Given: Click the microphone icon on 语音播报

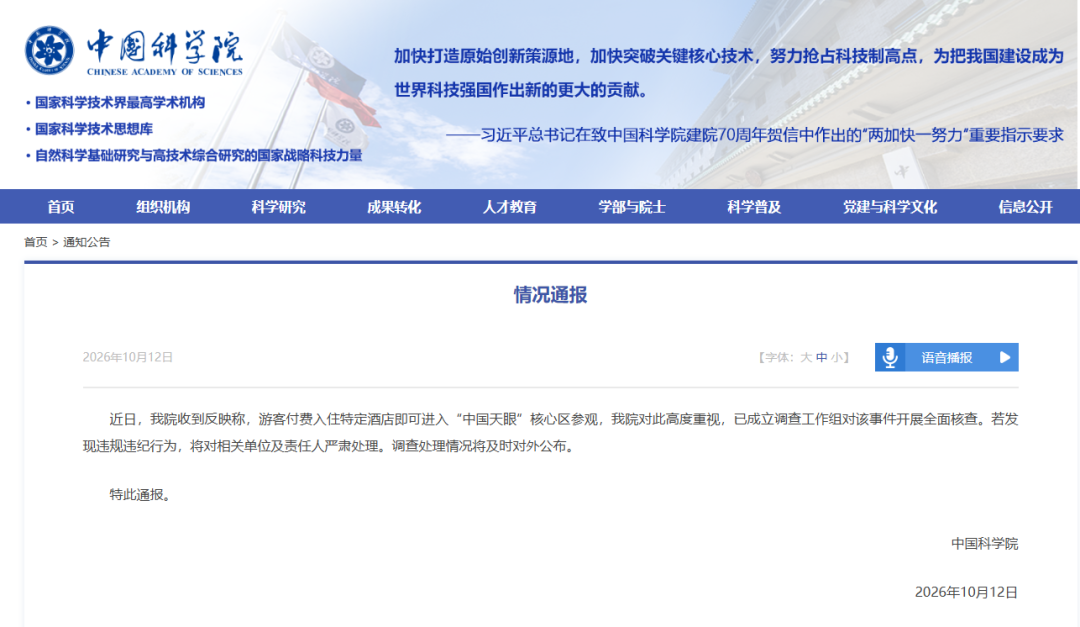Looking at the screenshot, I should click(890, 357).
